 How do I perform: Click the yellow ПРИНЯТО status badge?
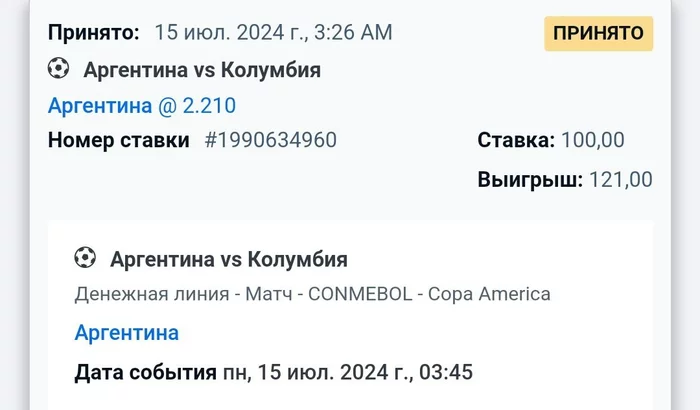click(x=598, y=33)
